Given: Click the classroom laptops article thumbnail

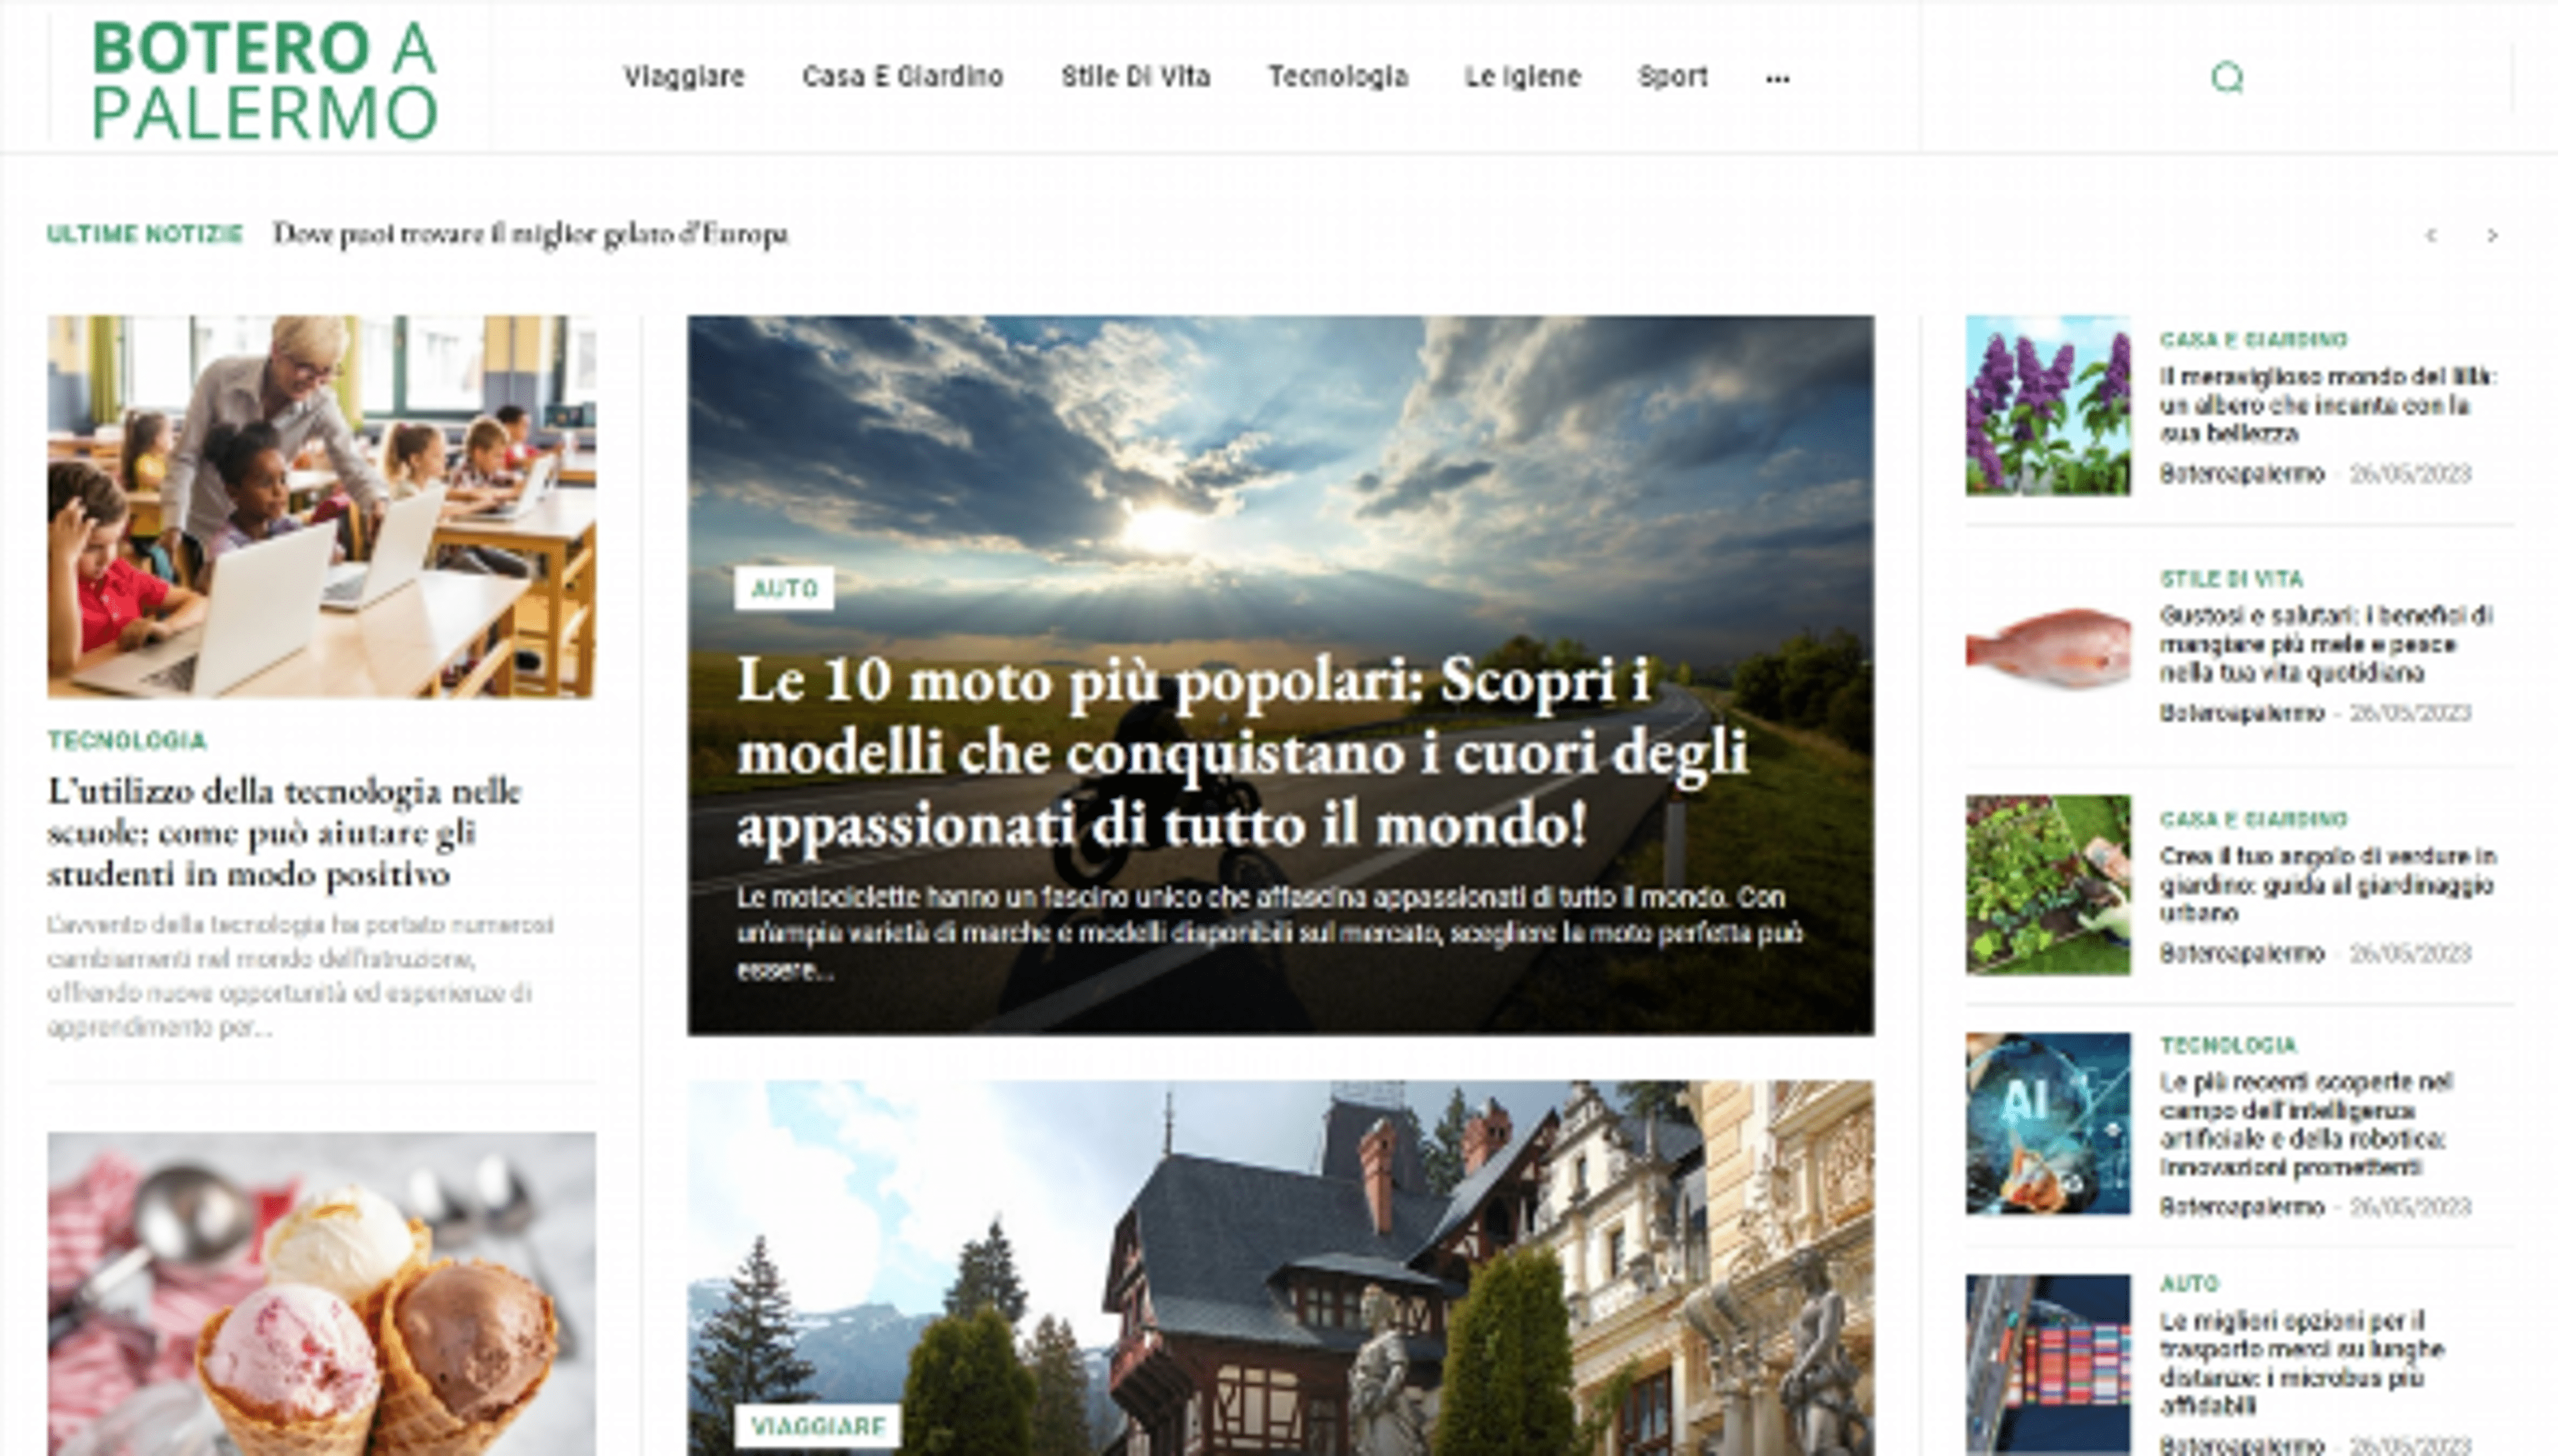Looking at the screenshot, I should tap(321, 506).
